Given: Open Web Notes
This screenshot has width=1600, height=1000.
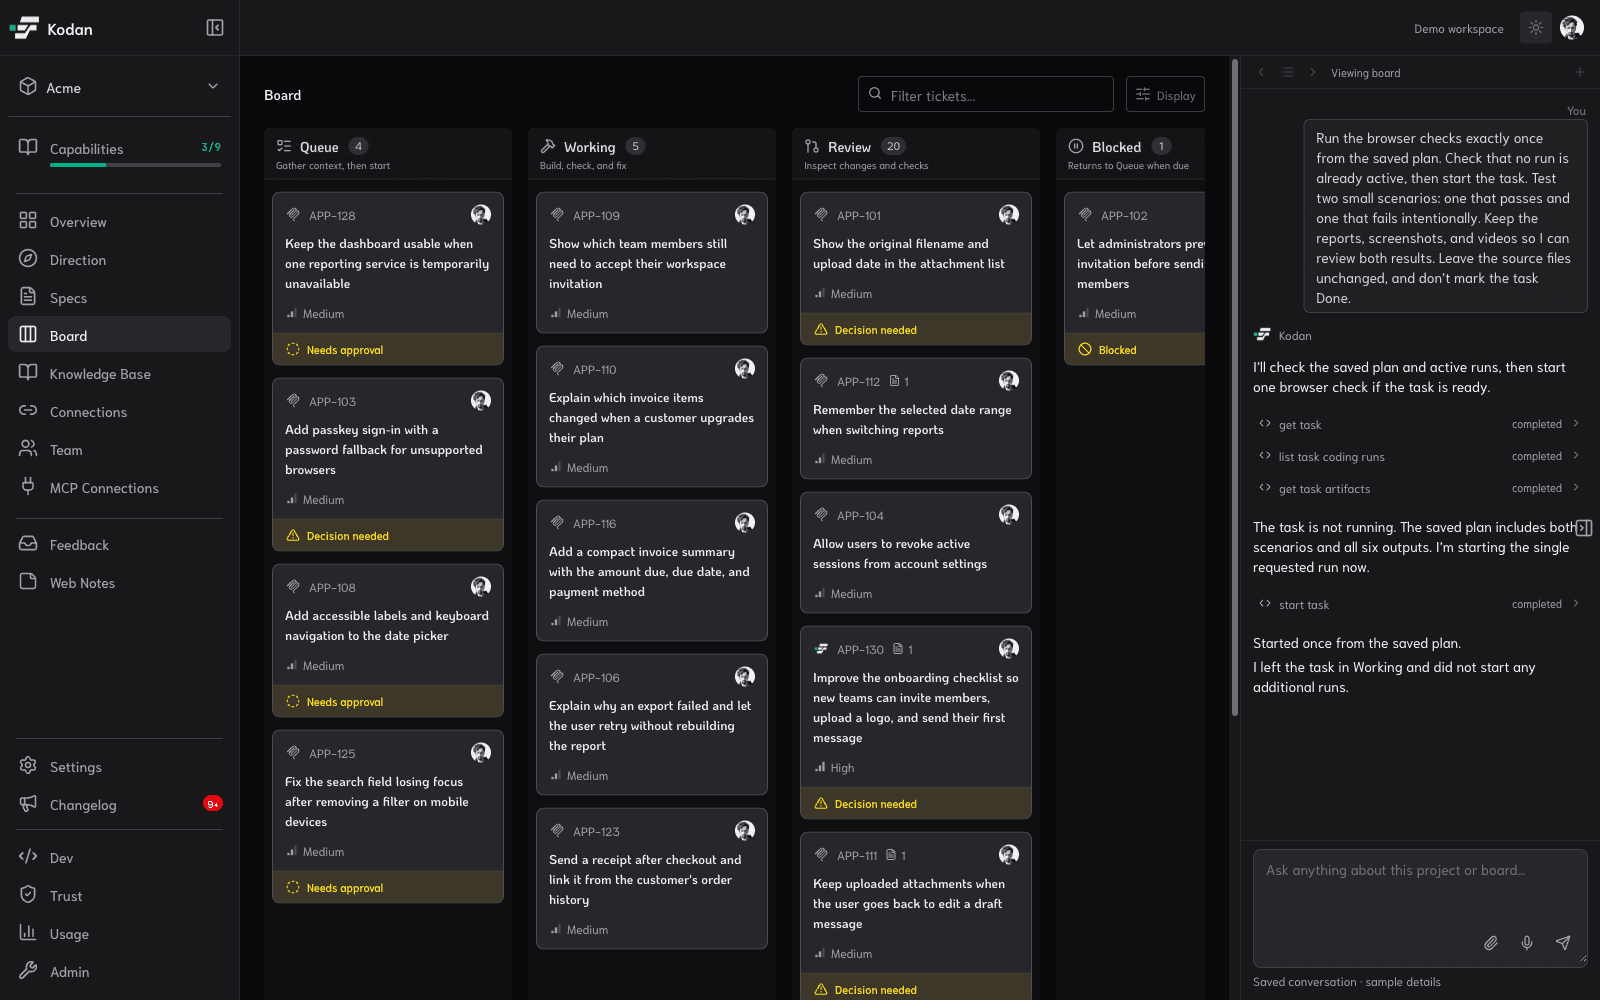Looking at the screenshot, I should pyautogui.click(x=120, y=582).
